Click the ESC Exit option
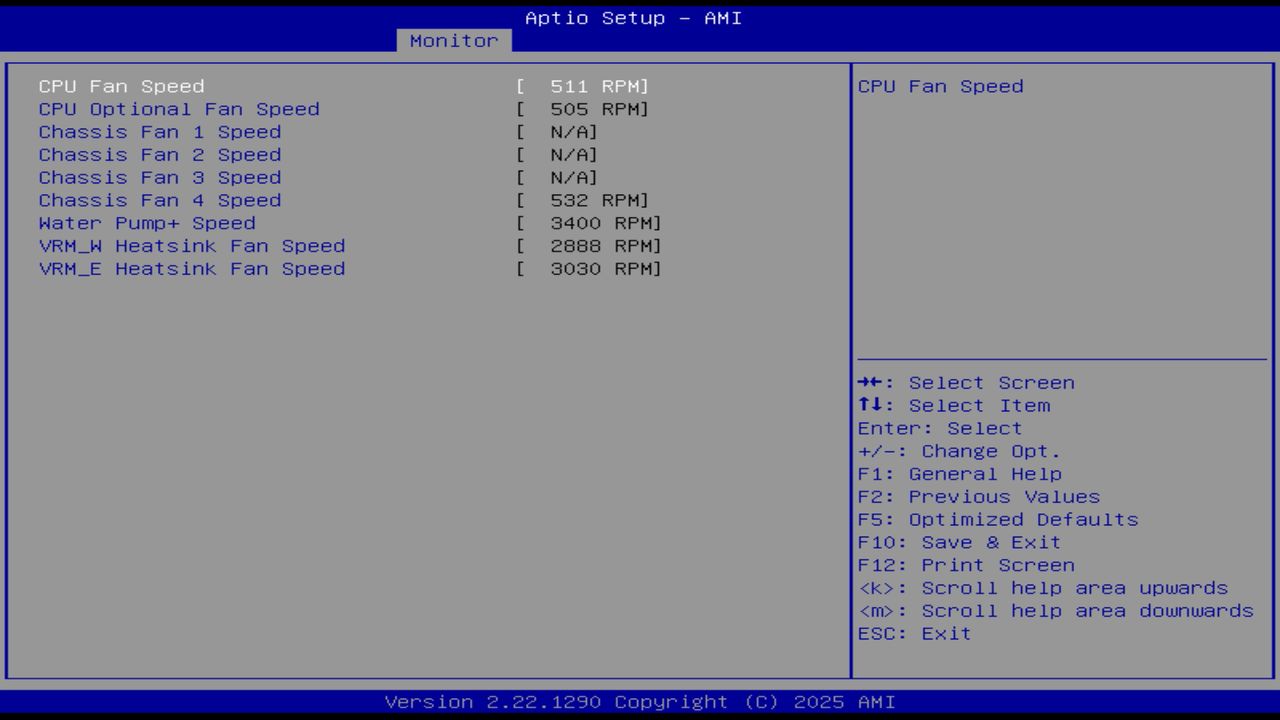Viewport: 1280px width, 720px height. coord(913,633)
